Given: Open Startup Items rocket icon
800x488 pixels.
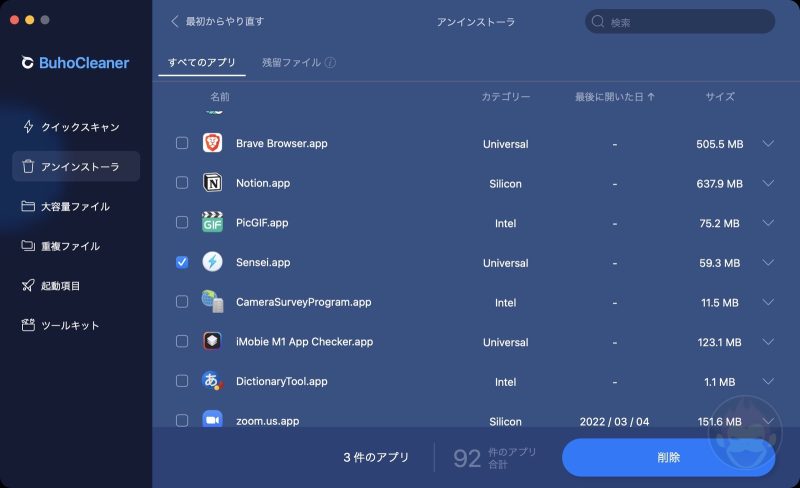Looking at the screenshot, I should pos(28,285).
